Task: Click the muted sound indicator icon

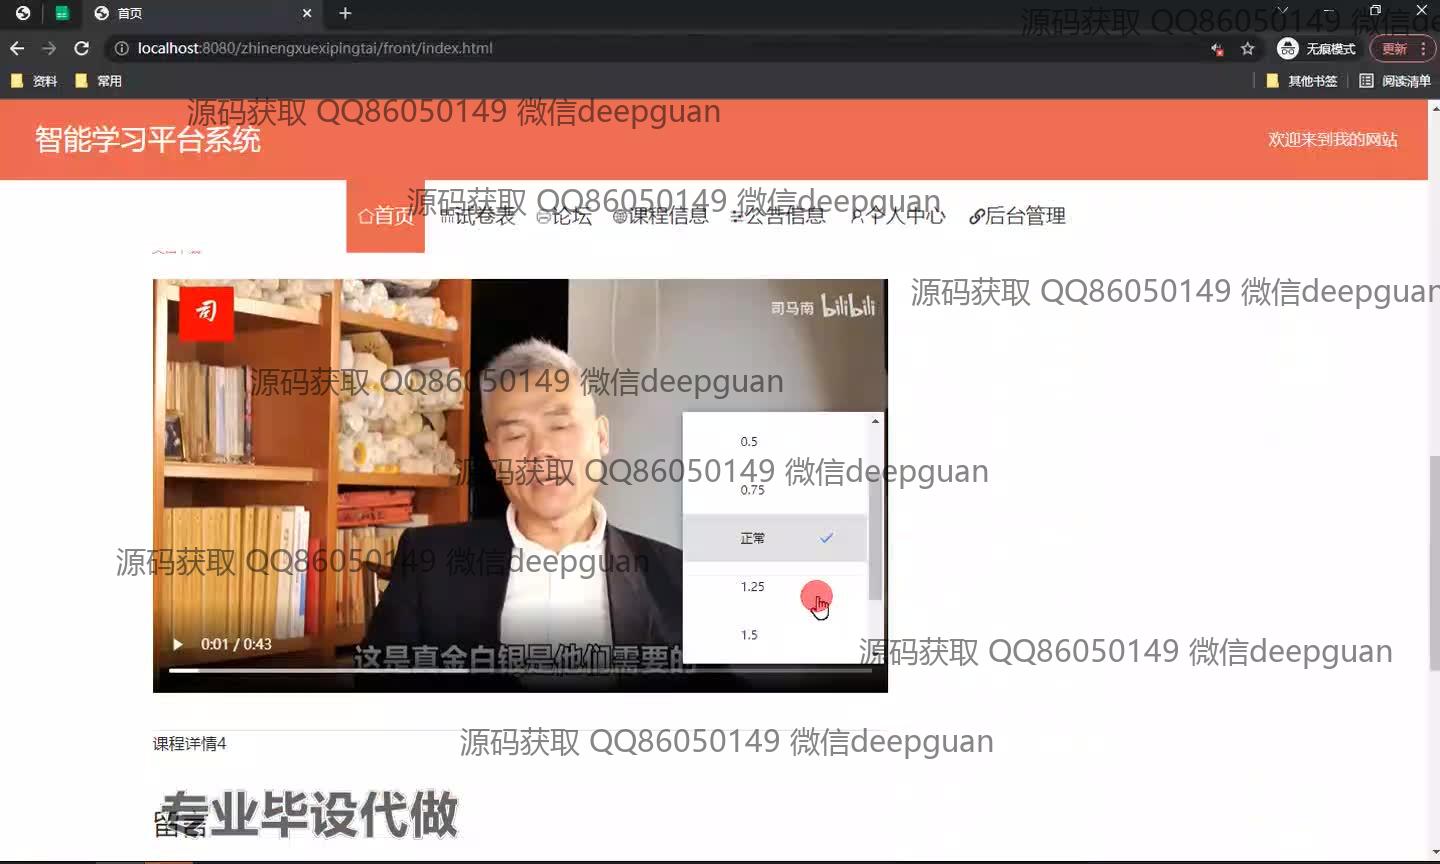Action: 1217,48
